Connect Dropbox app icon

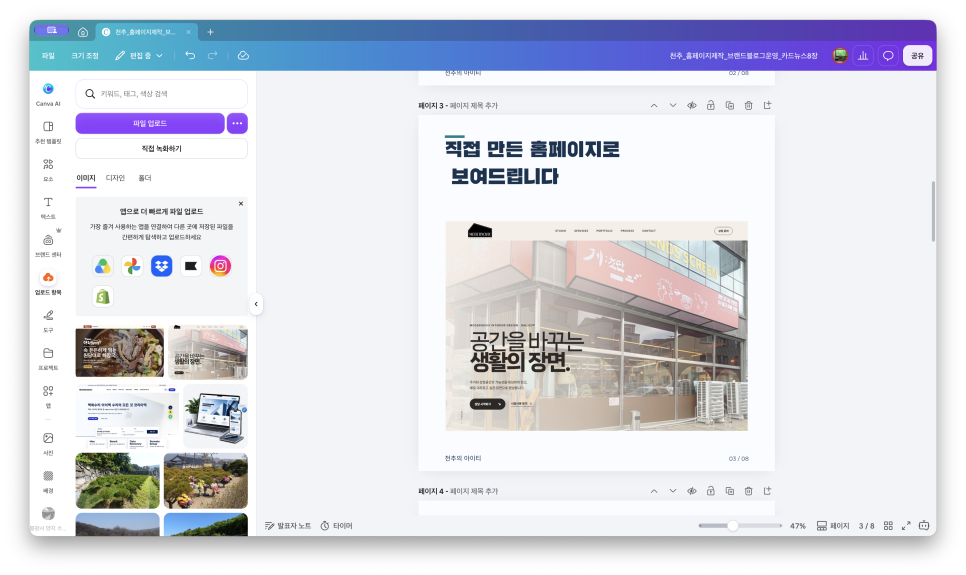[161, 266]
